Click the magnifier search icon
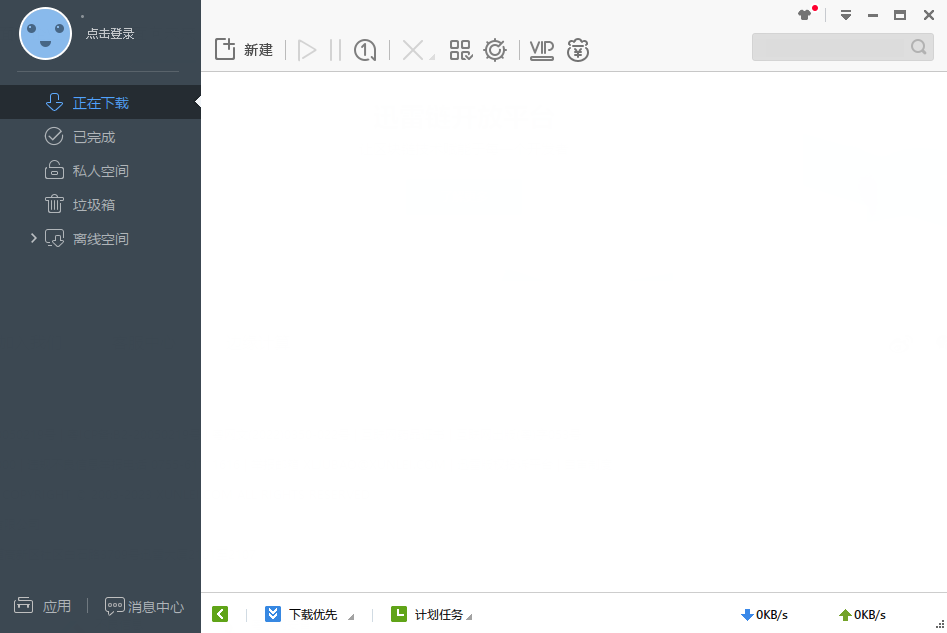 [919, 47]
